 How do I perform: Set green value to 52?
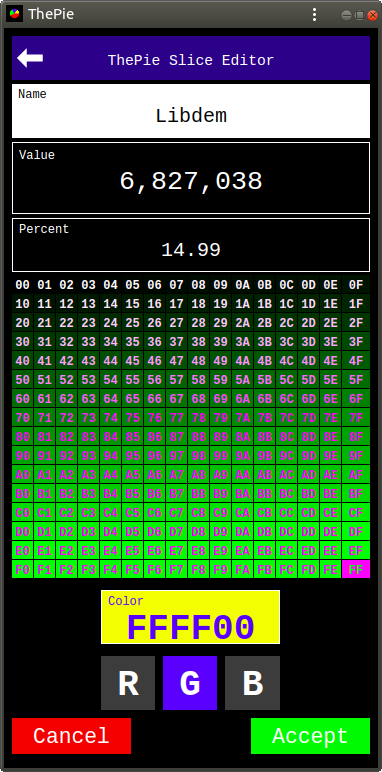pyautogui.click(x=66, y=380)
